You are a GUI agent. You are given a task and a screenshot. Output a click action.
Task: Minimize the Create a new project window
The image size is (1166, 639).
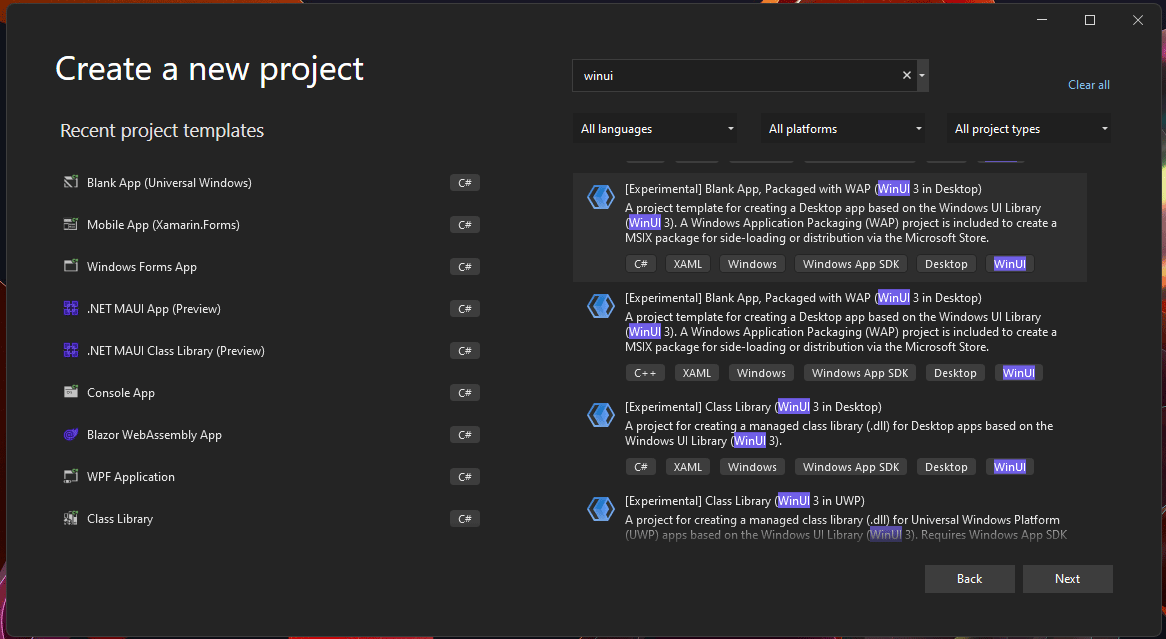click(x=1042, y=20)
